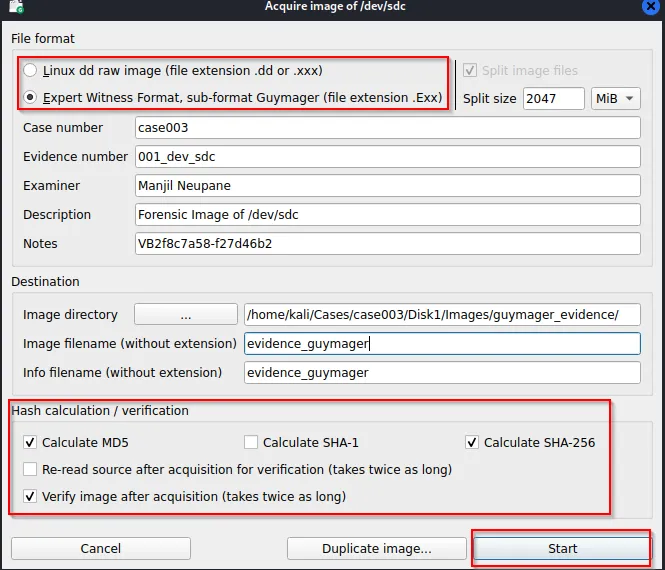Focus the Image filename field
This screenshot has height=570, width=665.
(441, 343)
